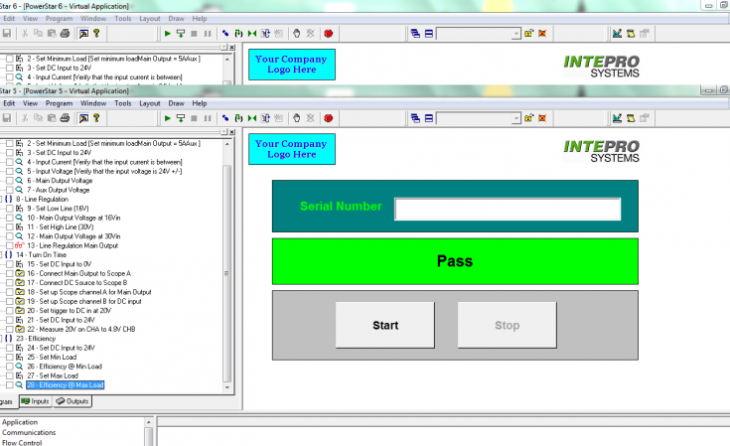730x446 pixels.
Task: Click scroll-up arrow of PowerStar 5 program tree
Action: 227,144
